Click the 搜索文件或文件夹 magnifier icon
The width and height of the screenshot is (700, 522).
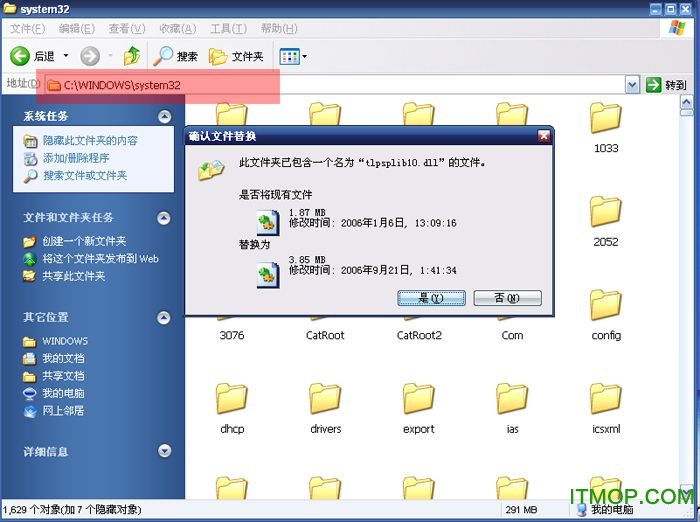pos(30,176)
